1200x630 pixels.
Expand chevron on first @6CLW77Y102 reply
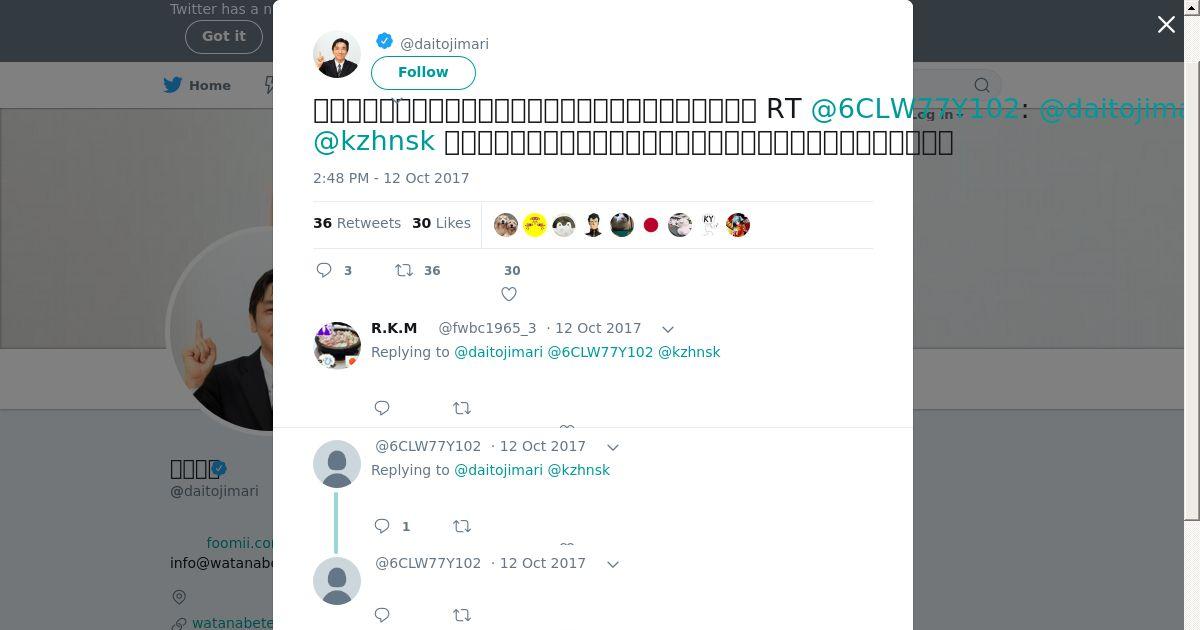(613, 447)
